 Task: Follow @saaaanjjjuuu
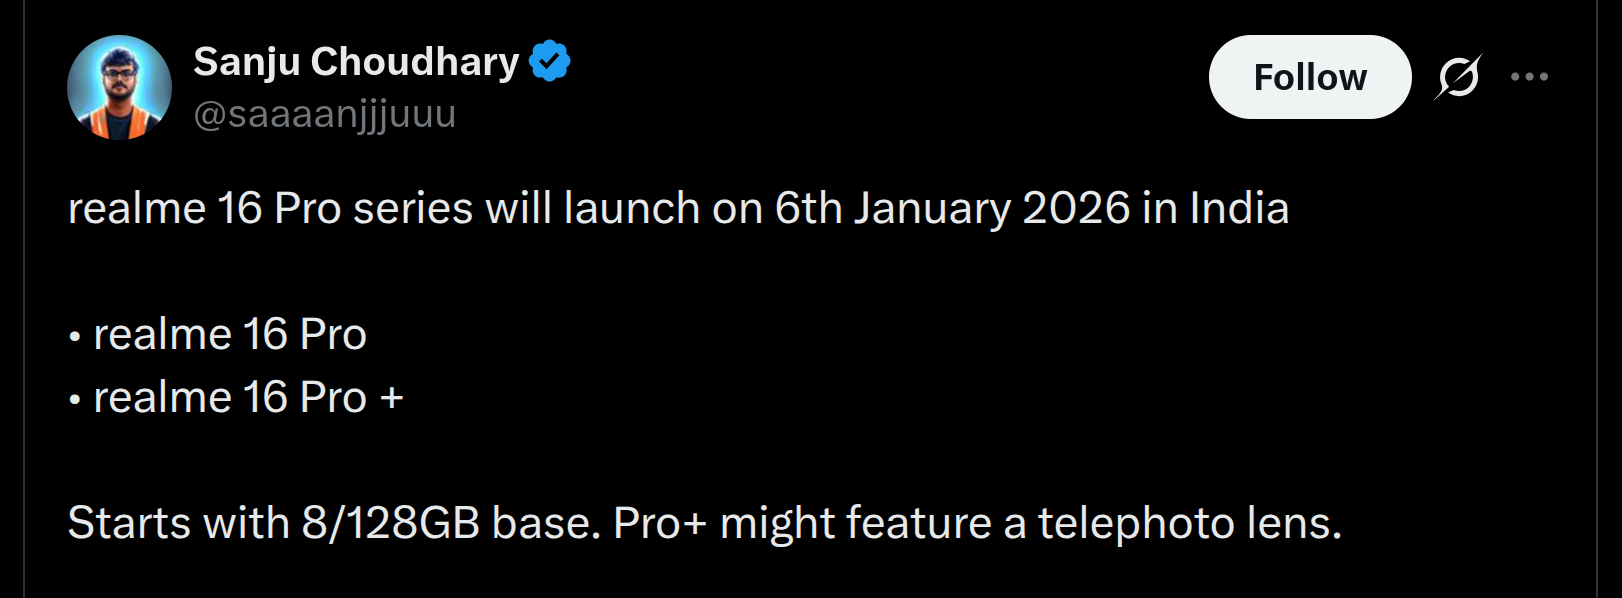[x=1309, y=76]
